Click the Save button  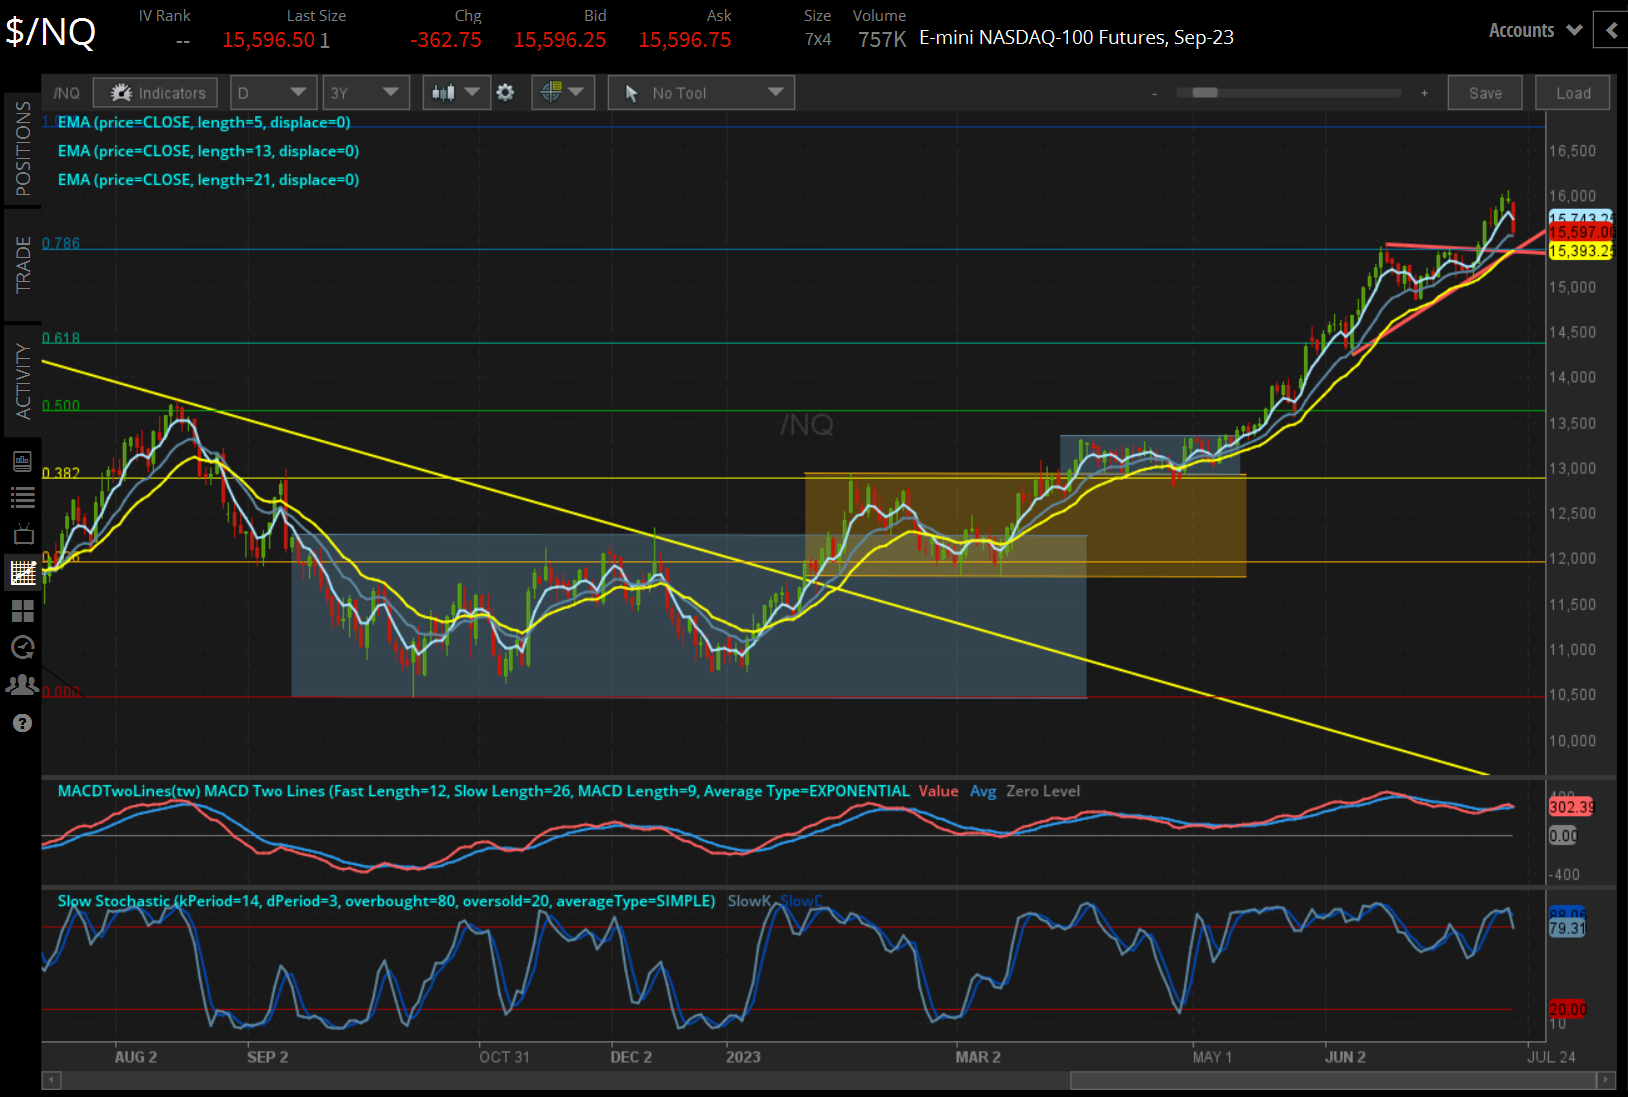(x=1485, y=92)
